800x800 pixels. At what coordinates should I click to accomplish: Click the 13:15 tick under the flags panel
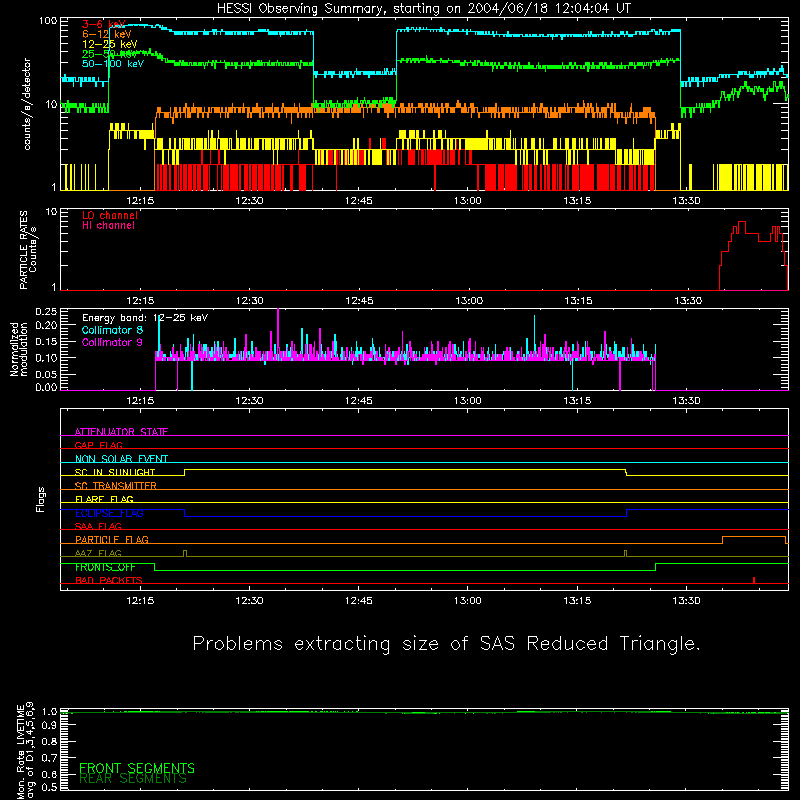point(577,601)
